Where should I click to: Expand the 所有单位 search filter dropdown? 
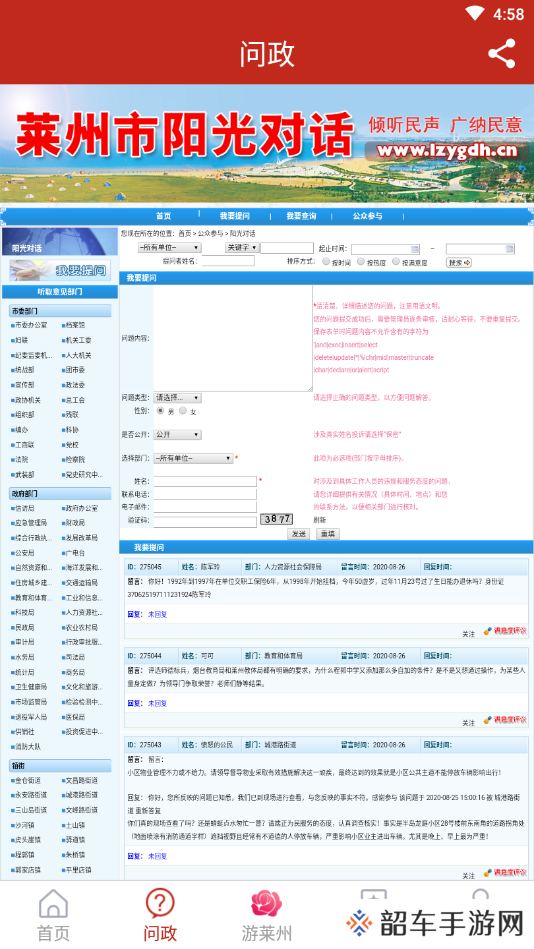(170, 248)
